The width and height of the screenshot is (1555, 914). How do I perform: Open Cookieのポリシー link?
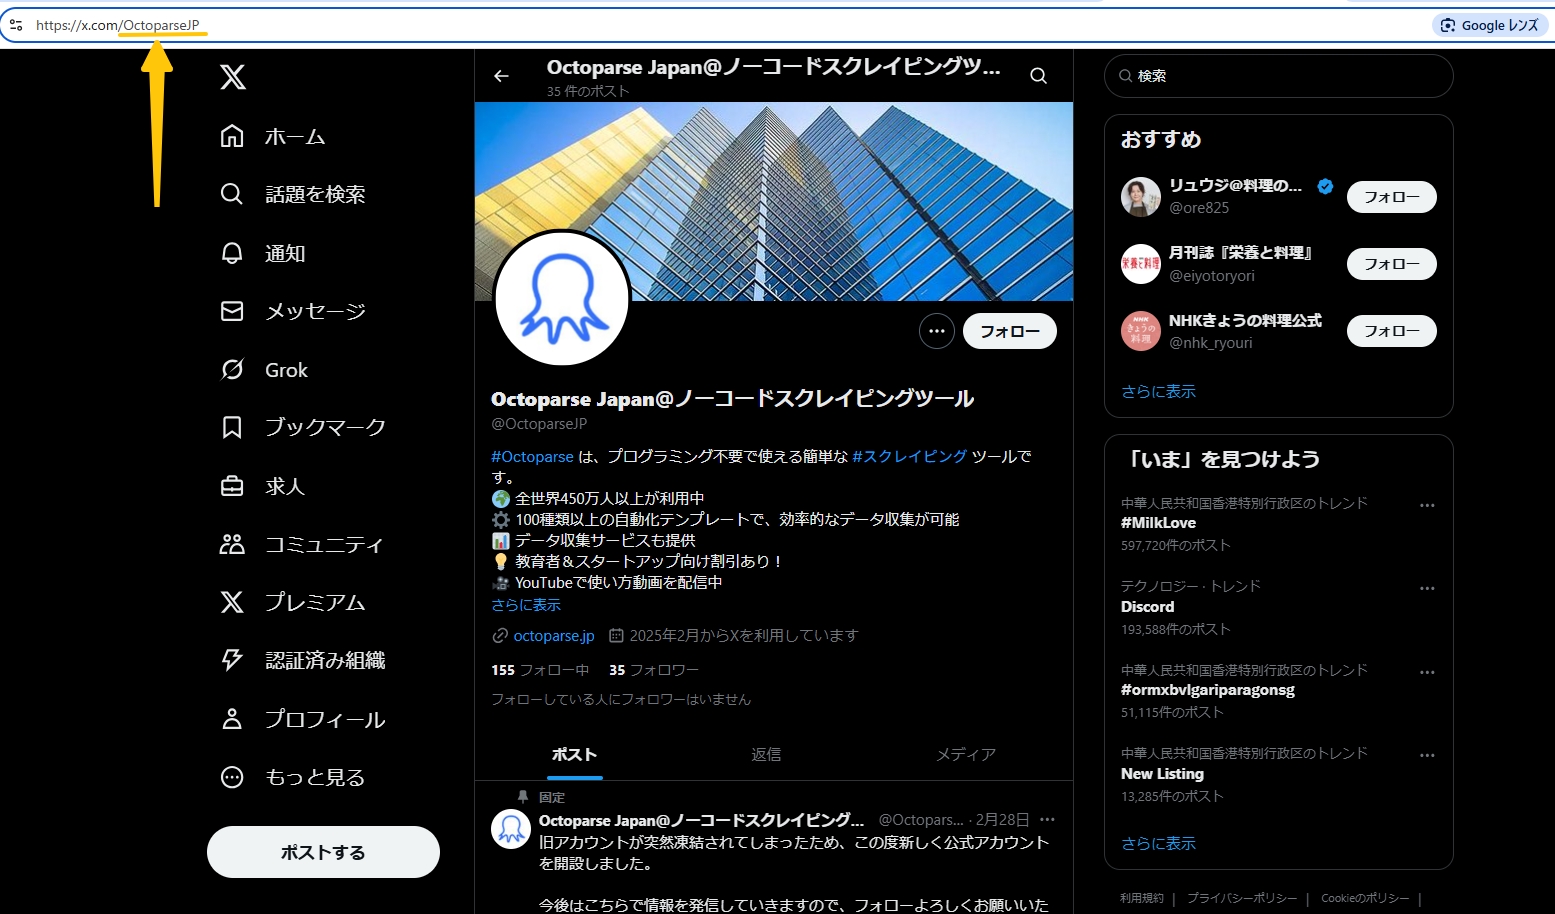pos(1365,898)
